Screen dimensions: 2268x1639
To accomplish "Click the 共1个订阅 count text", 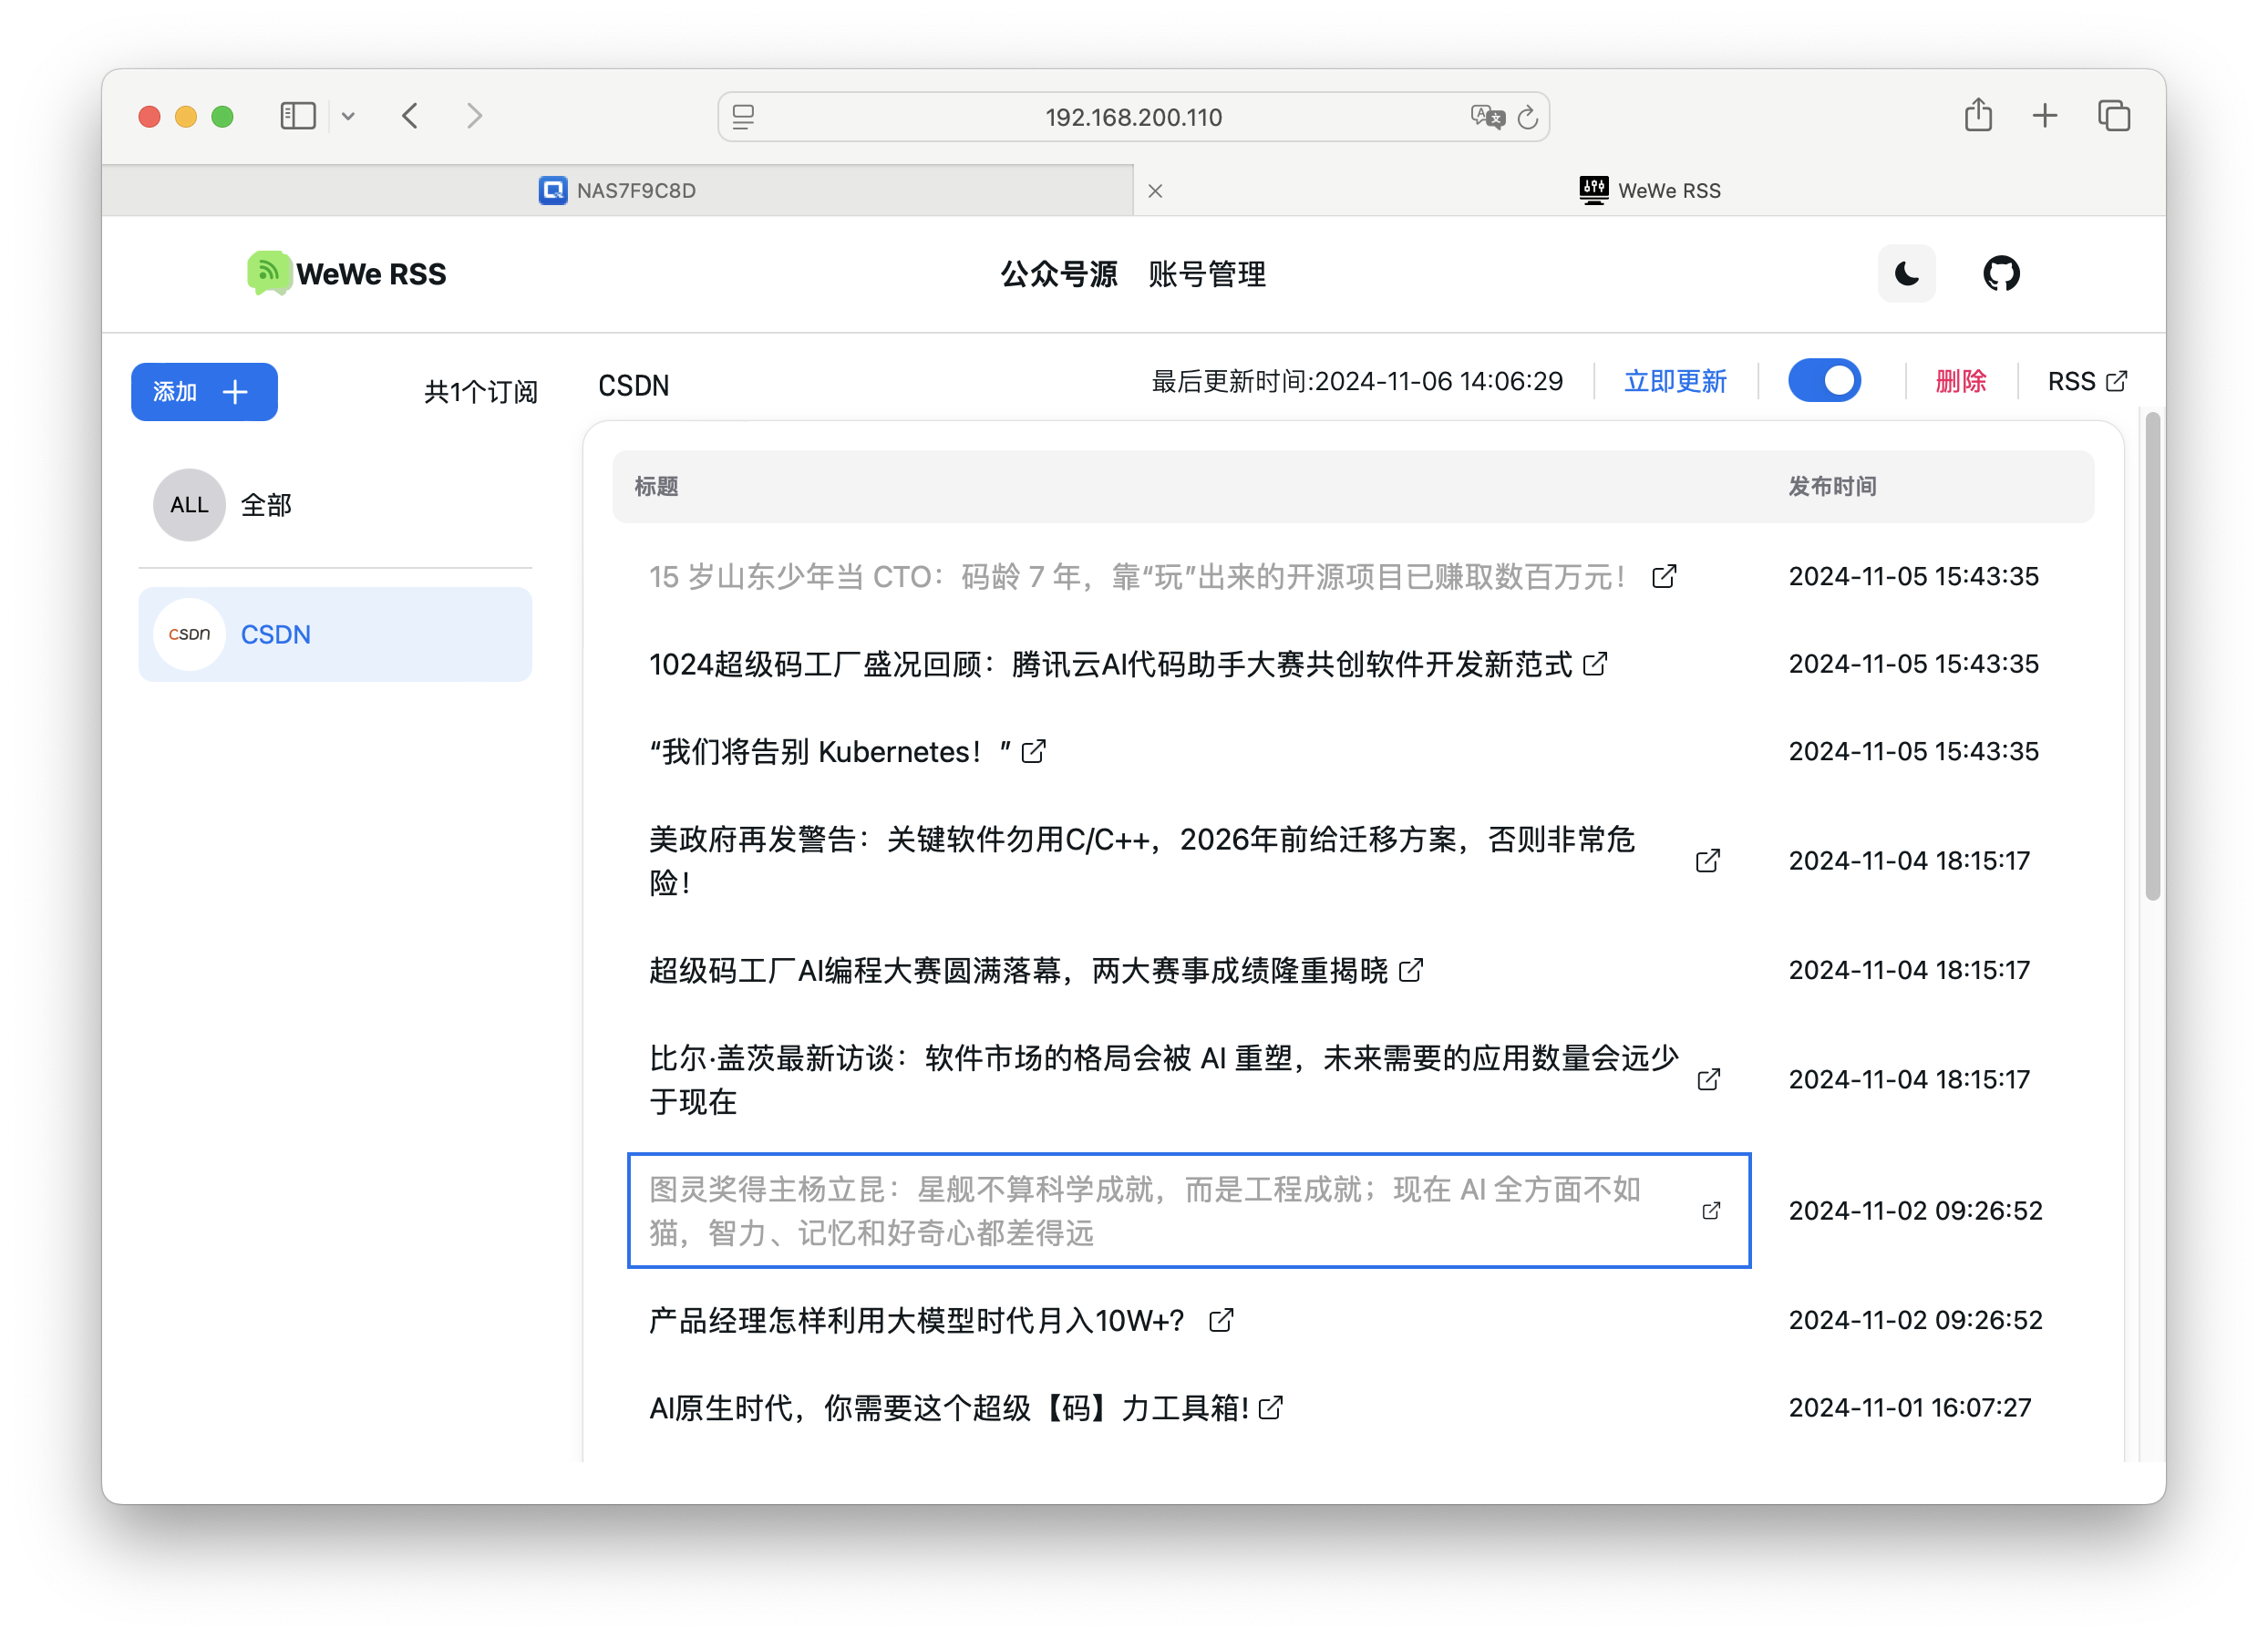I will [x=480, y=392].
